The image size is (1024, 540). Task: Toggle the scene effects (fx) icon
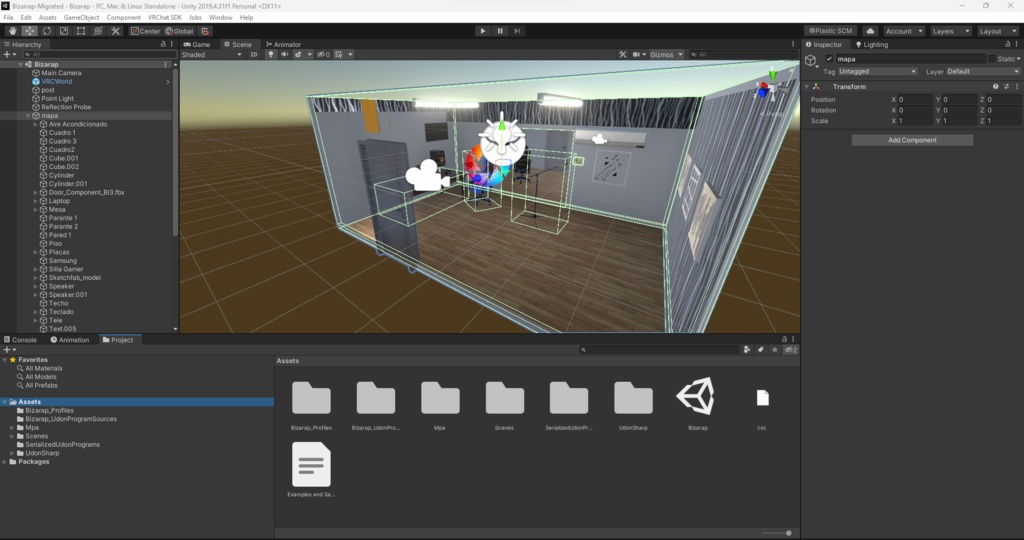(300, 54)
